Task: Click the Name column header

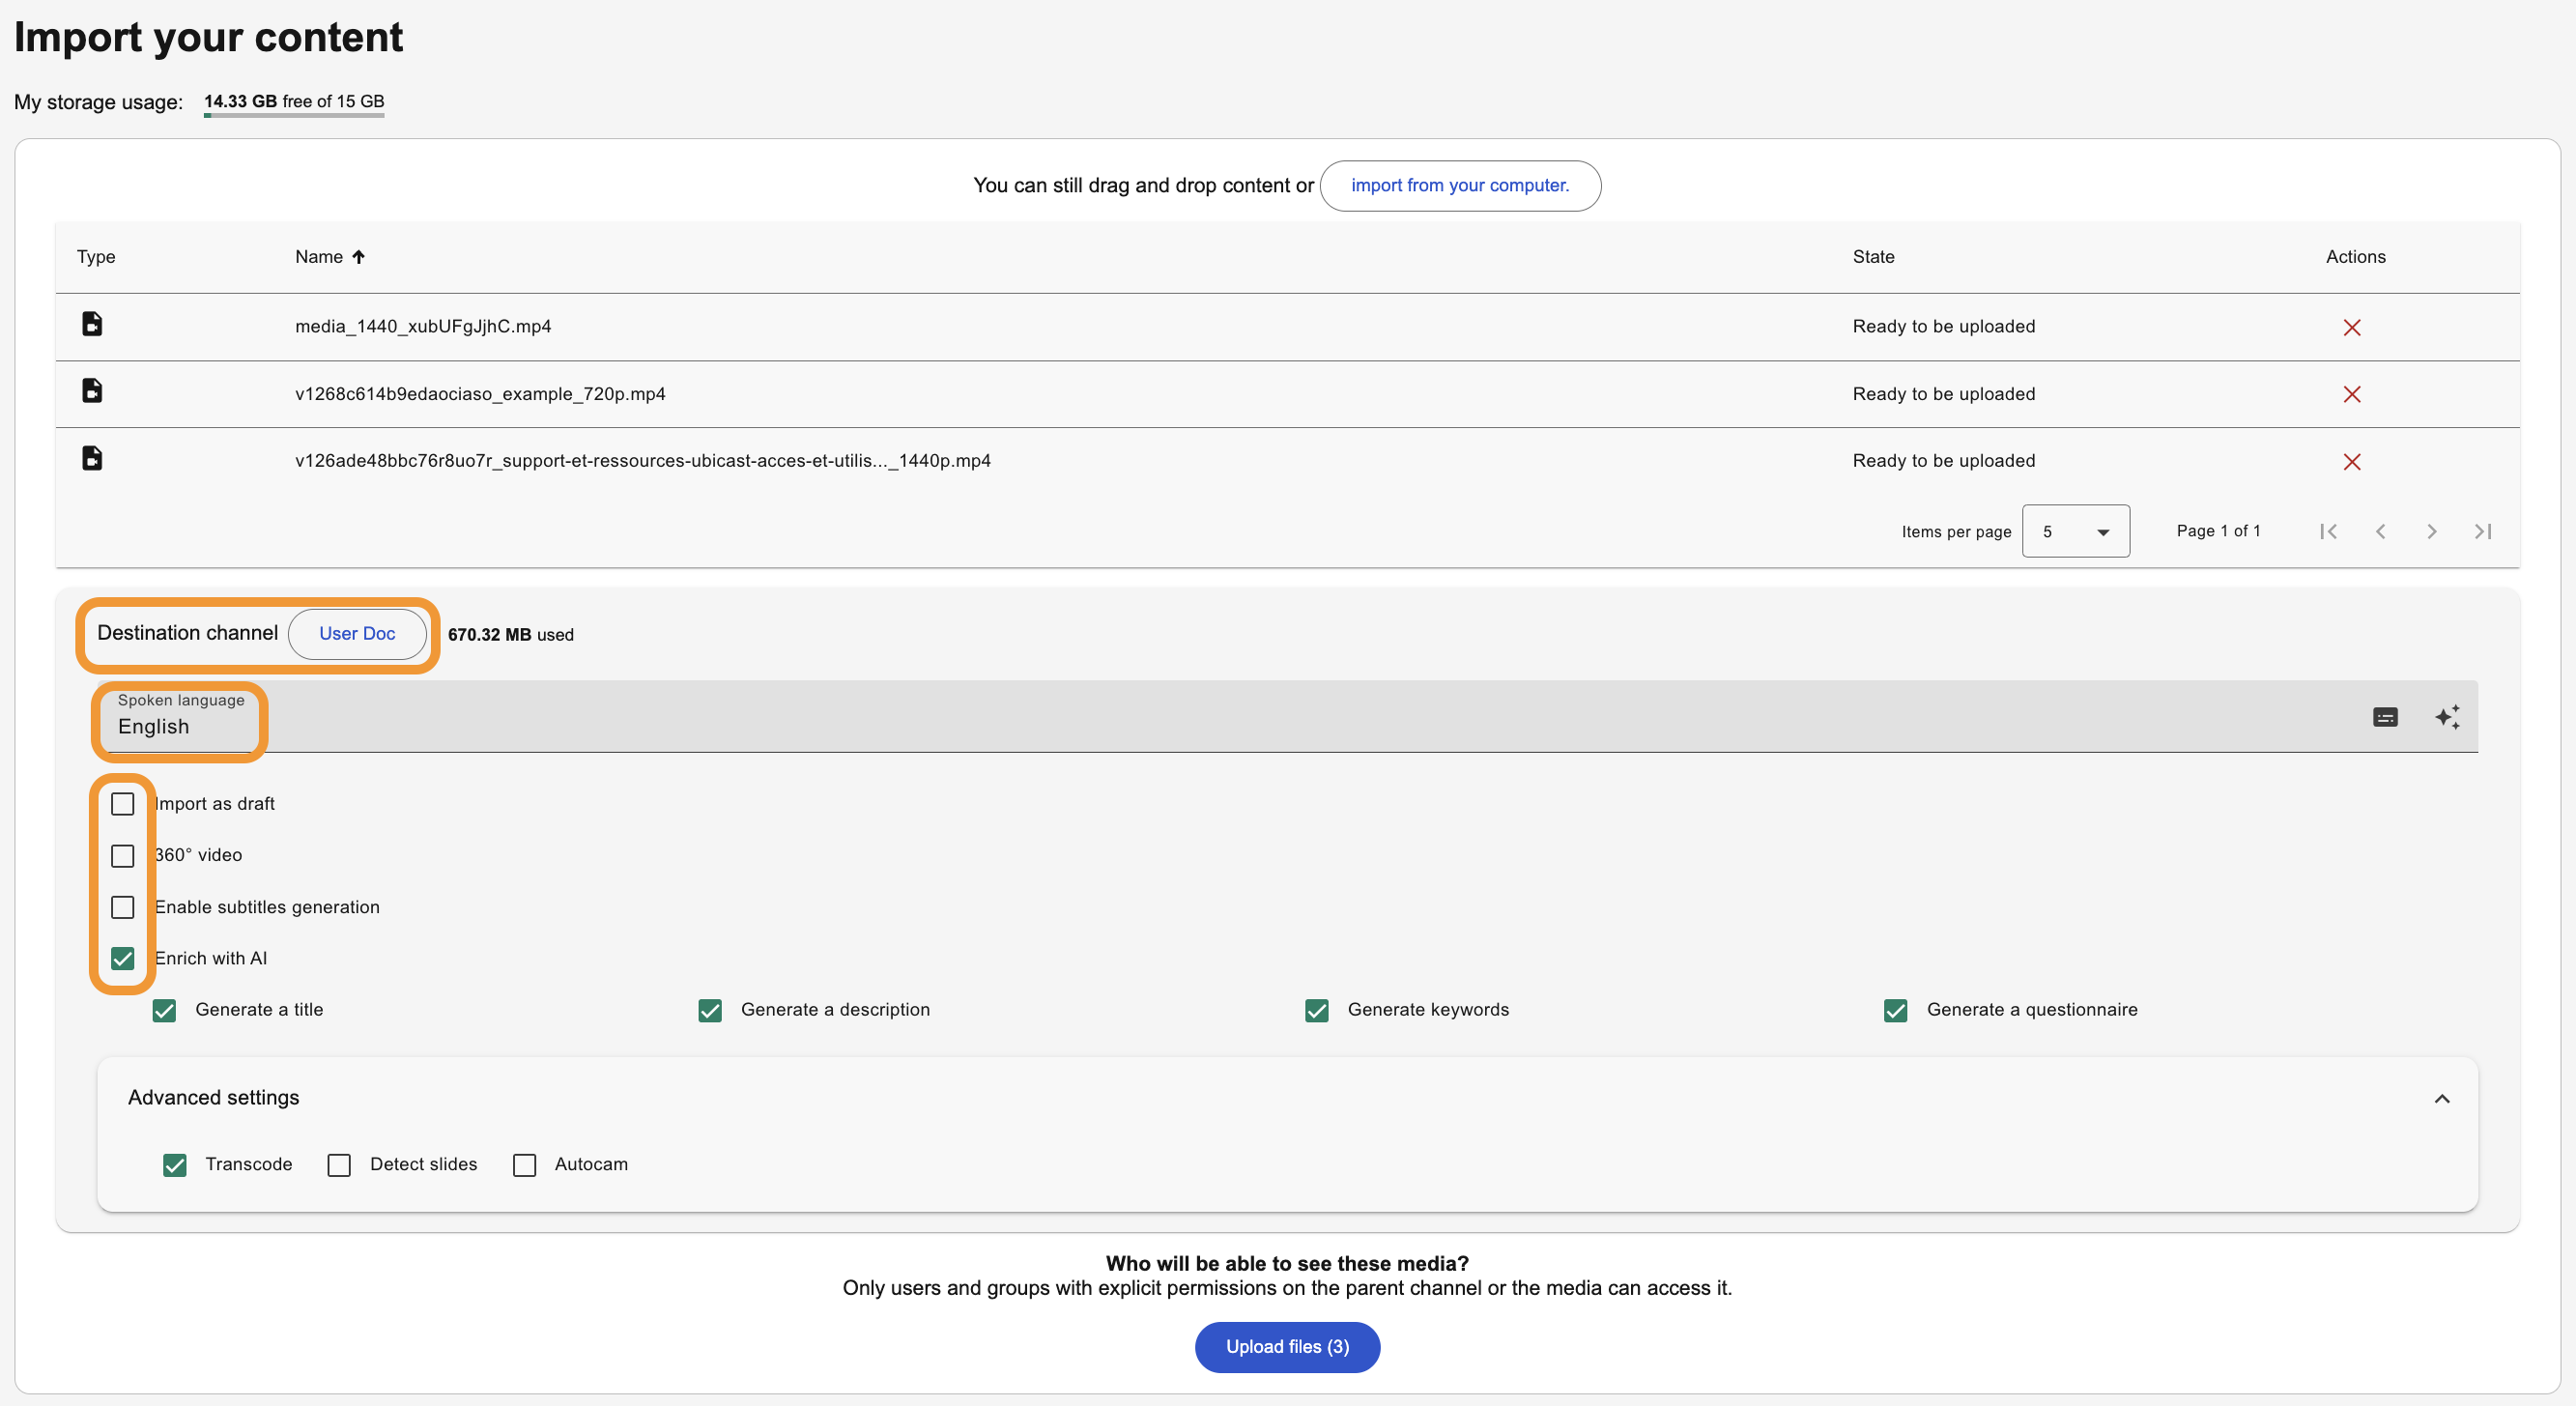Action: (x=318, y=257)
